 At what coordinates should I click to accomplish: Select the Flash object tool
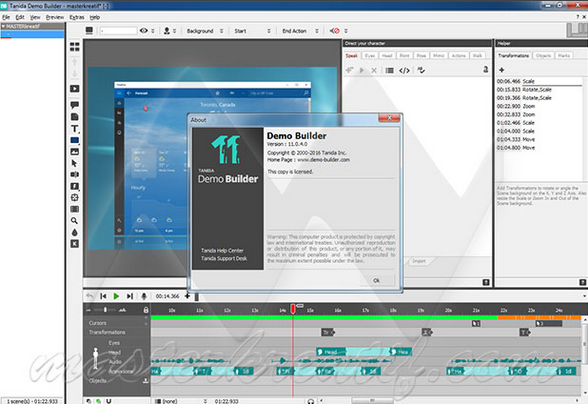(x=75, y=186)
